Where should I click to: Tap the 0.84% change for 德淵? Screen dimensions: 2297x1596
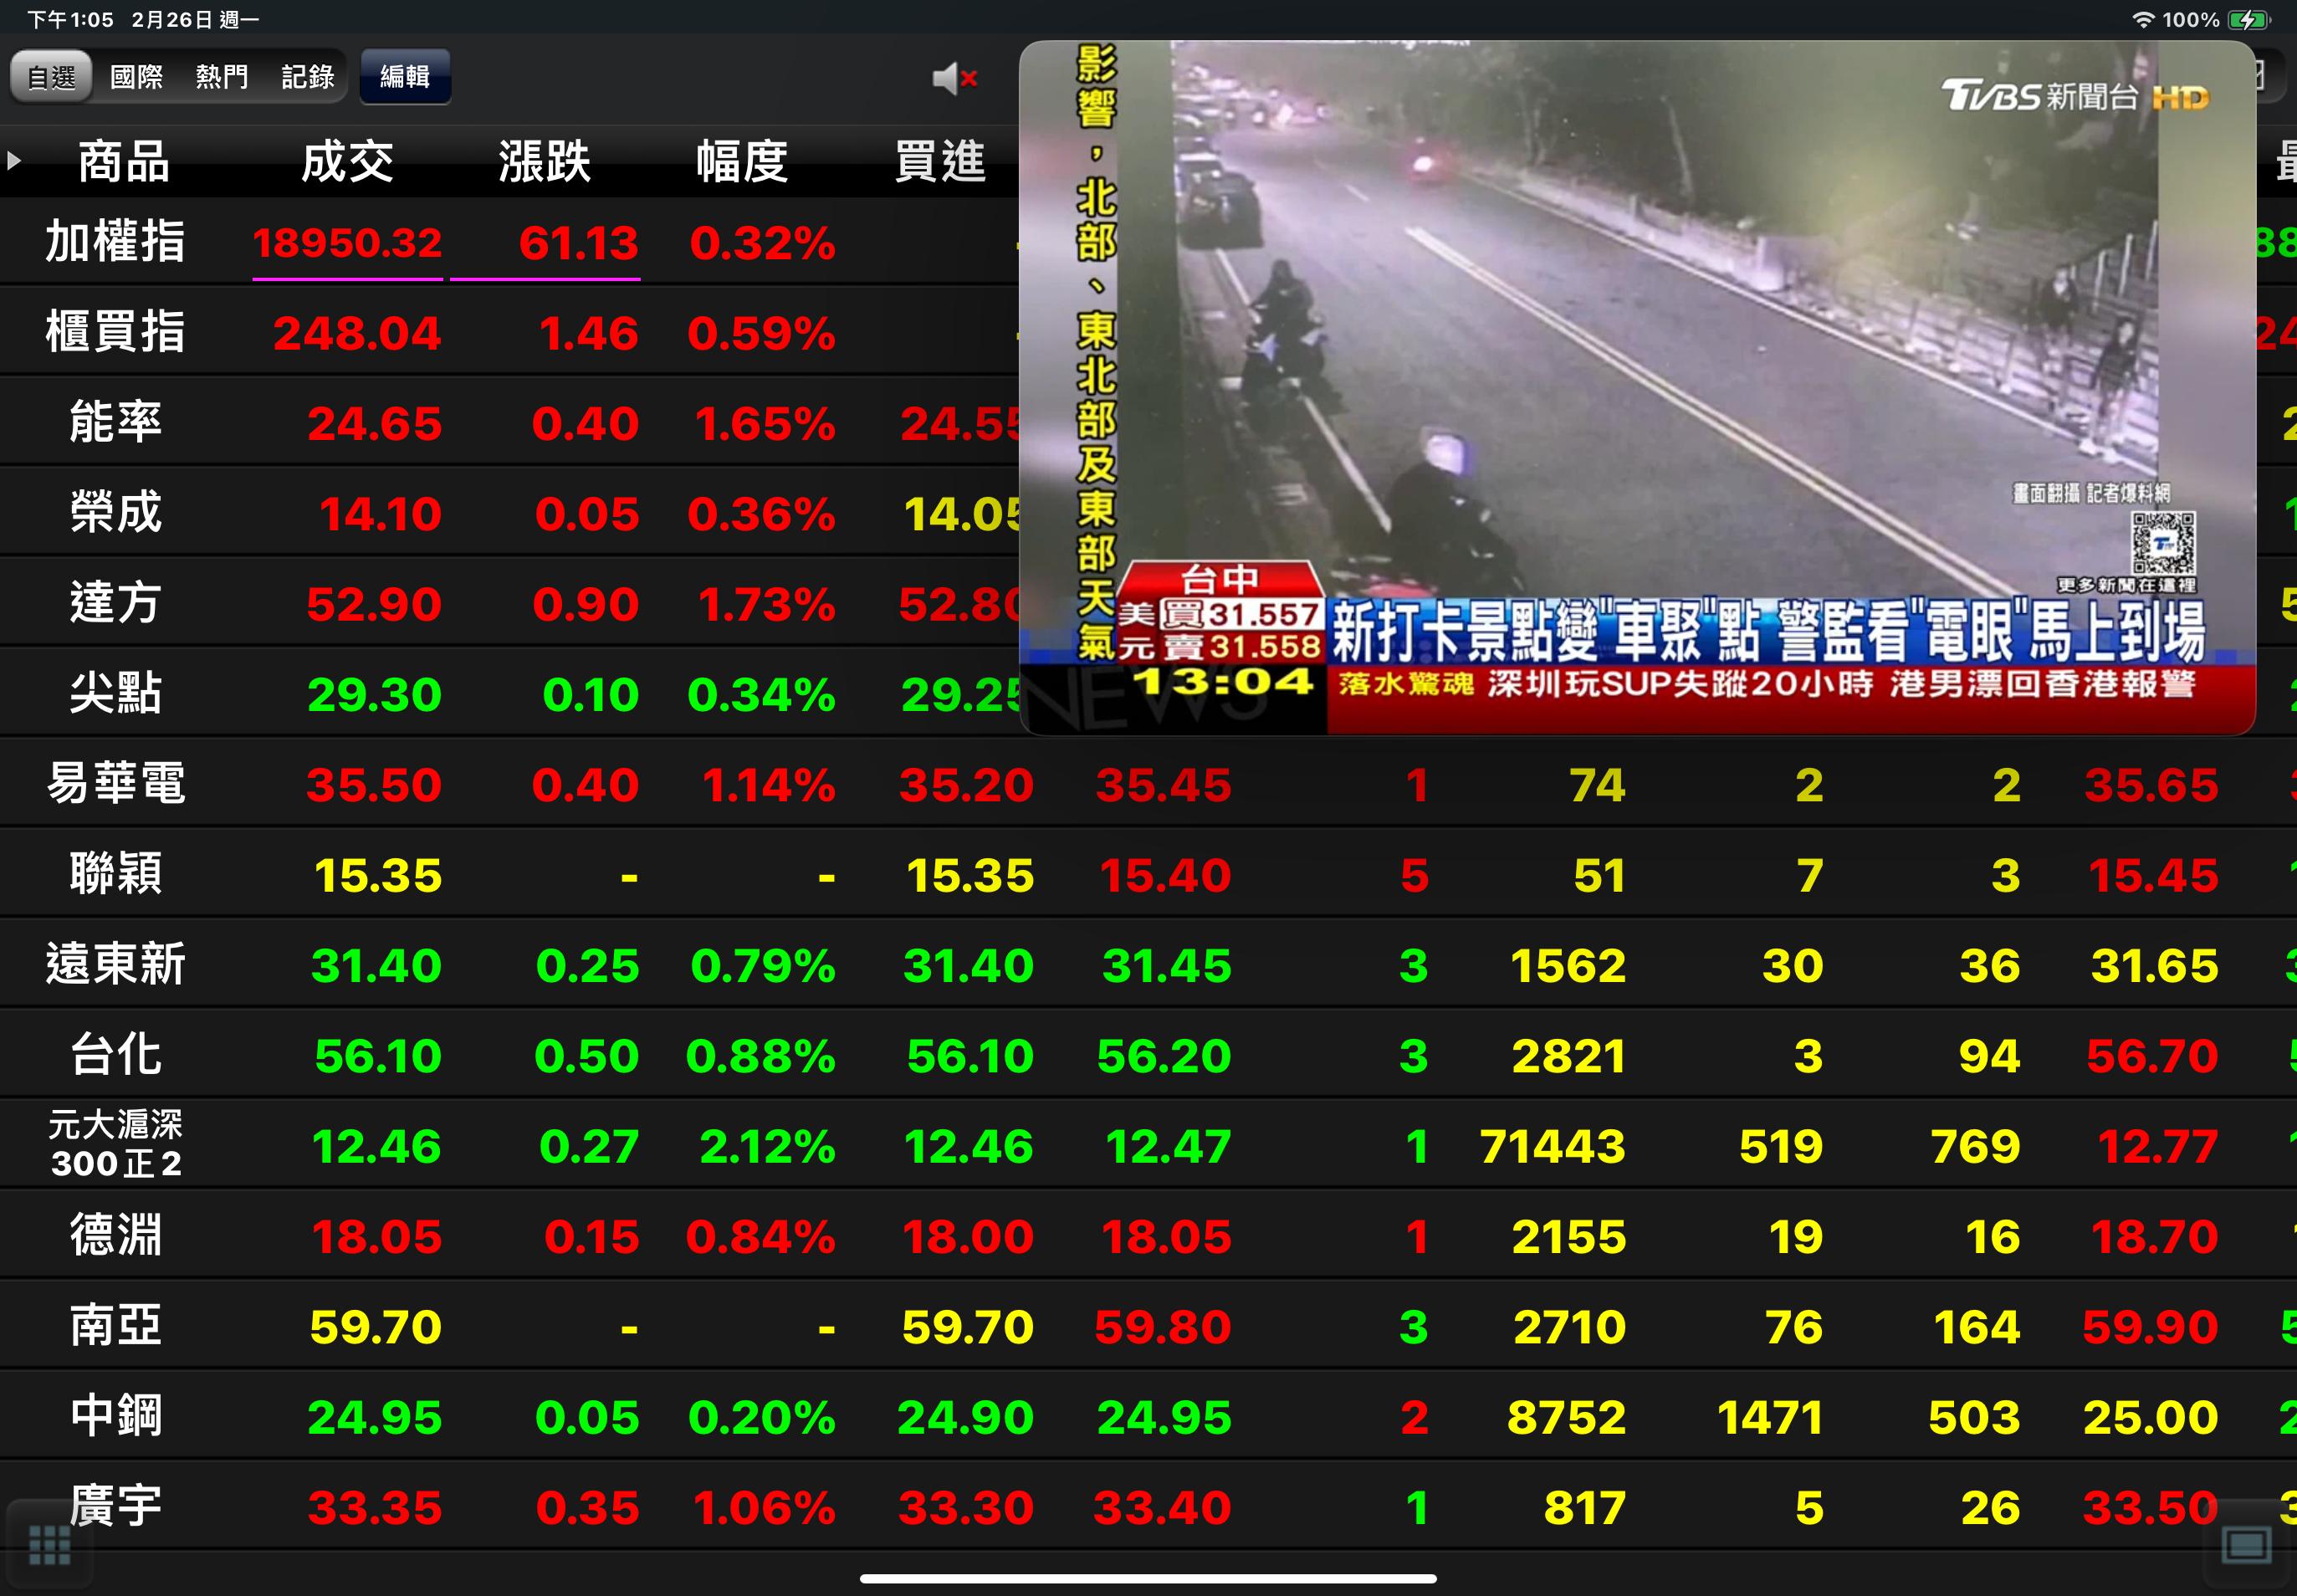click(760, 1237)
